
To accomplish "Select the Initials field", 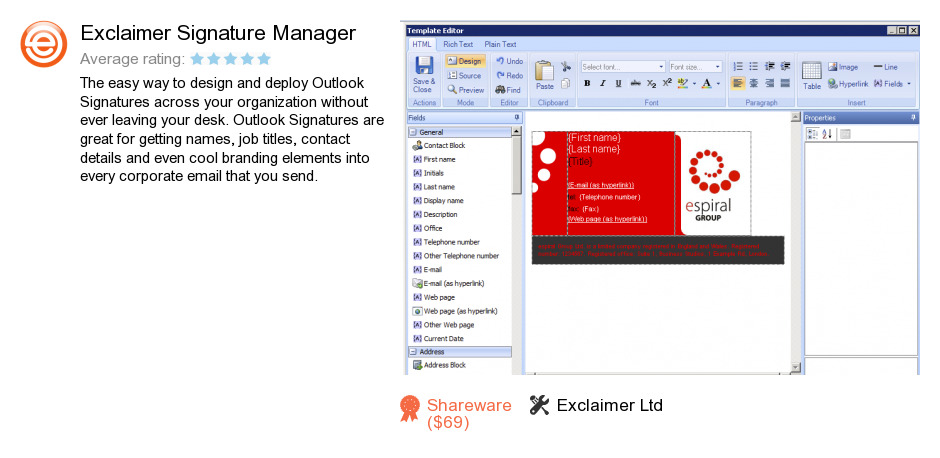I will pos(429,173).
